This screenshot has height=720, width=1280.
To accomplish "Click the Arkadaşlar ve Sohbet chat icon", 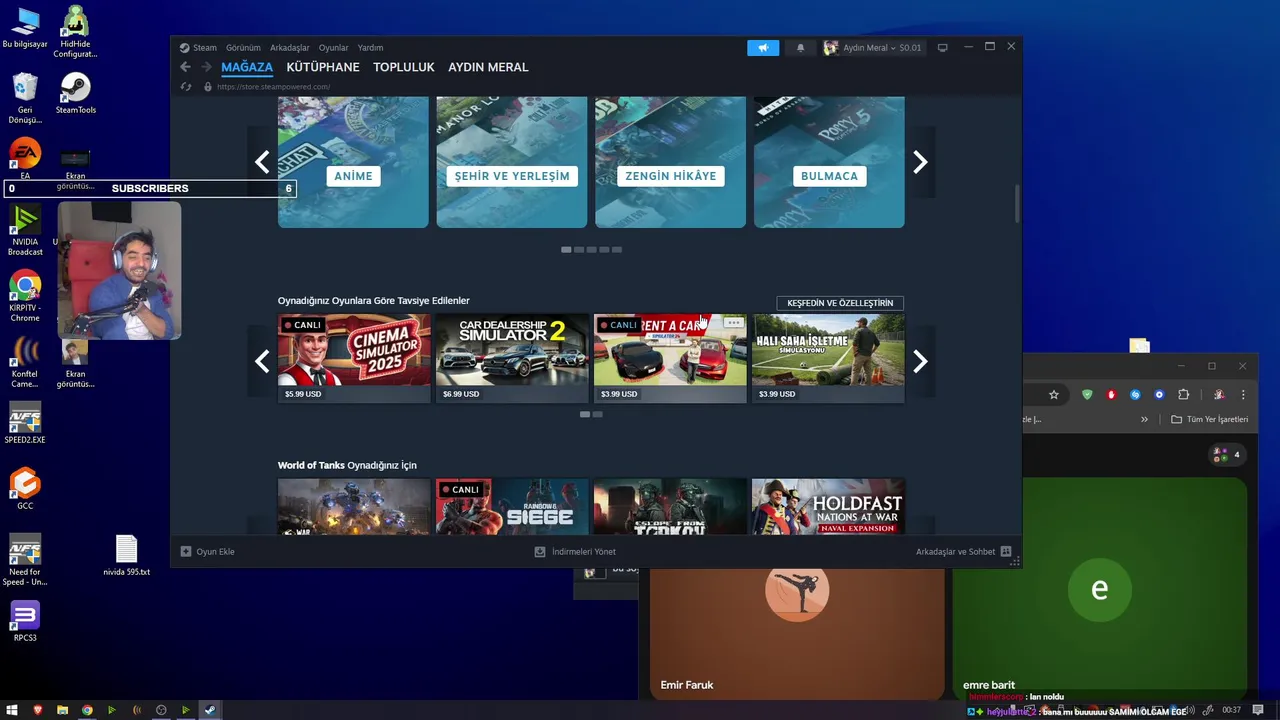I will click(x=1006, y=551).
